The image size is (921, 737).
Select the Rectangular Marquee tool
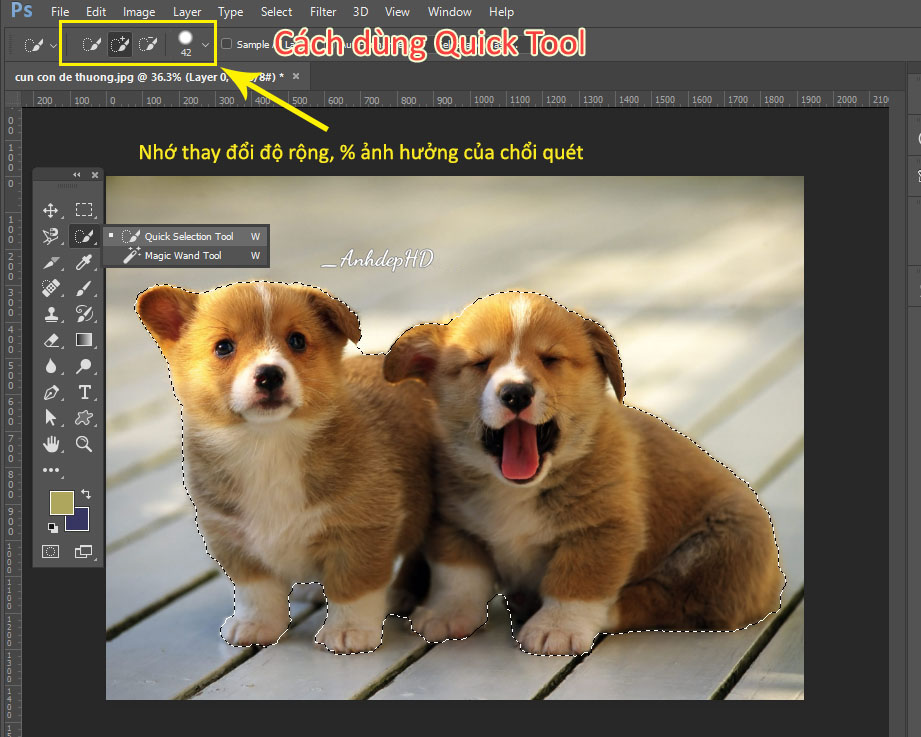84,210
